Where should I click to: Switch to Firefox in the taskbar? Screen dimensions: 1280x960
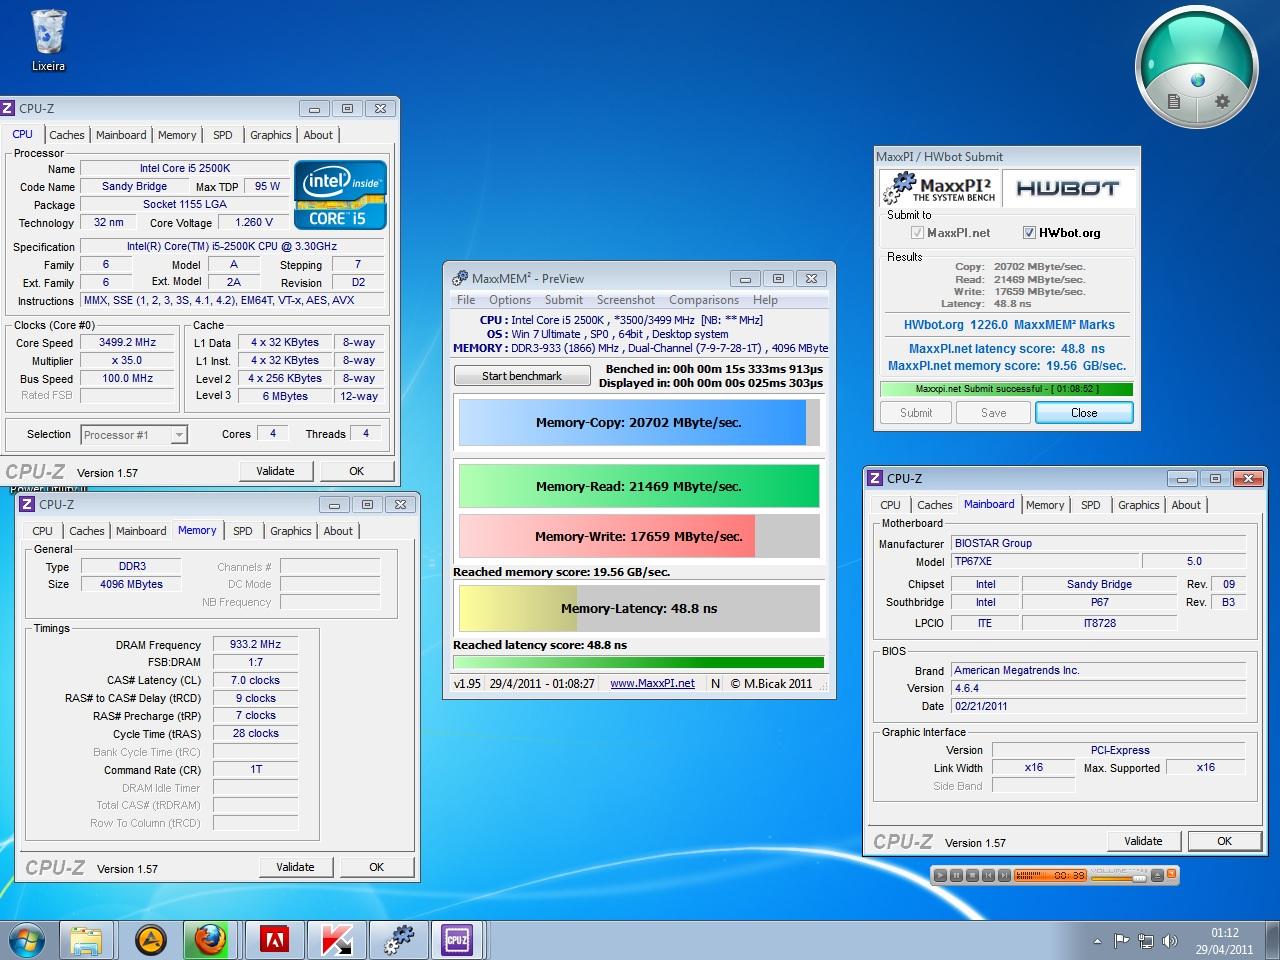tap(210, 940)
